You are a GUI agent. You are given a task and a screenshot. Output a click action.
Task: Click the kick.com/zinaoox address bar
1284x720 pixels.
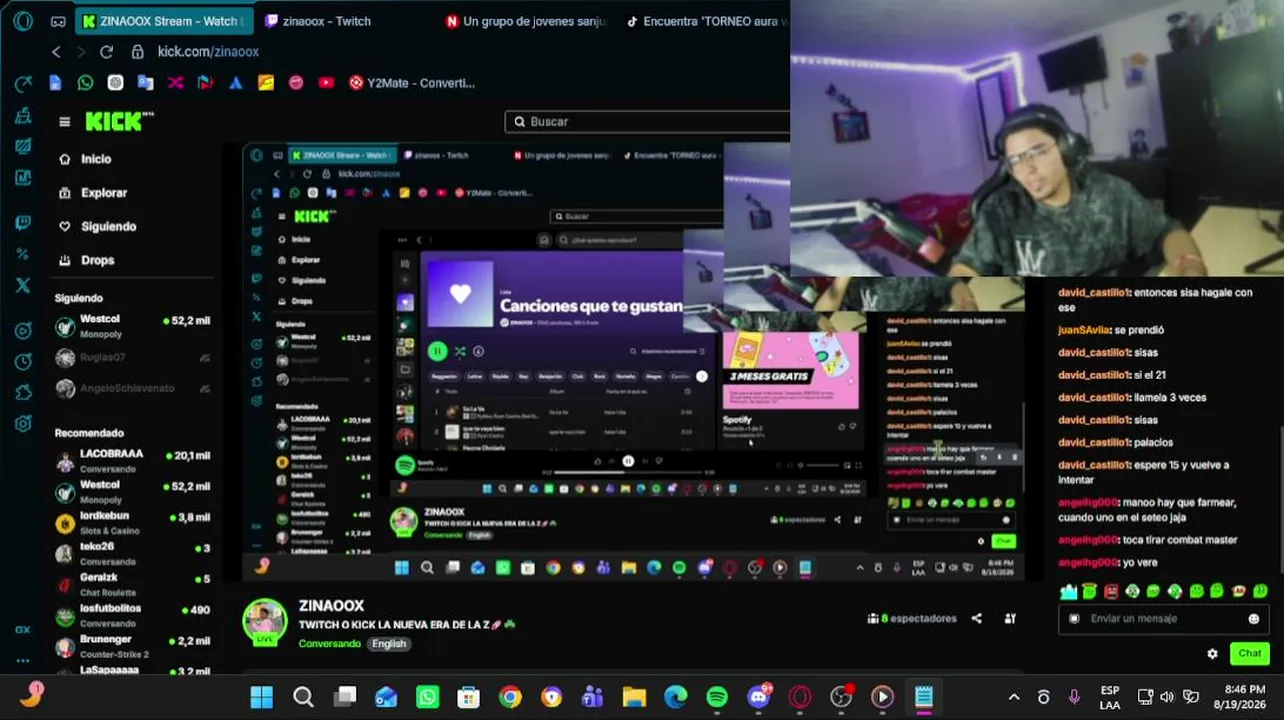208,52
